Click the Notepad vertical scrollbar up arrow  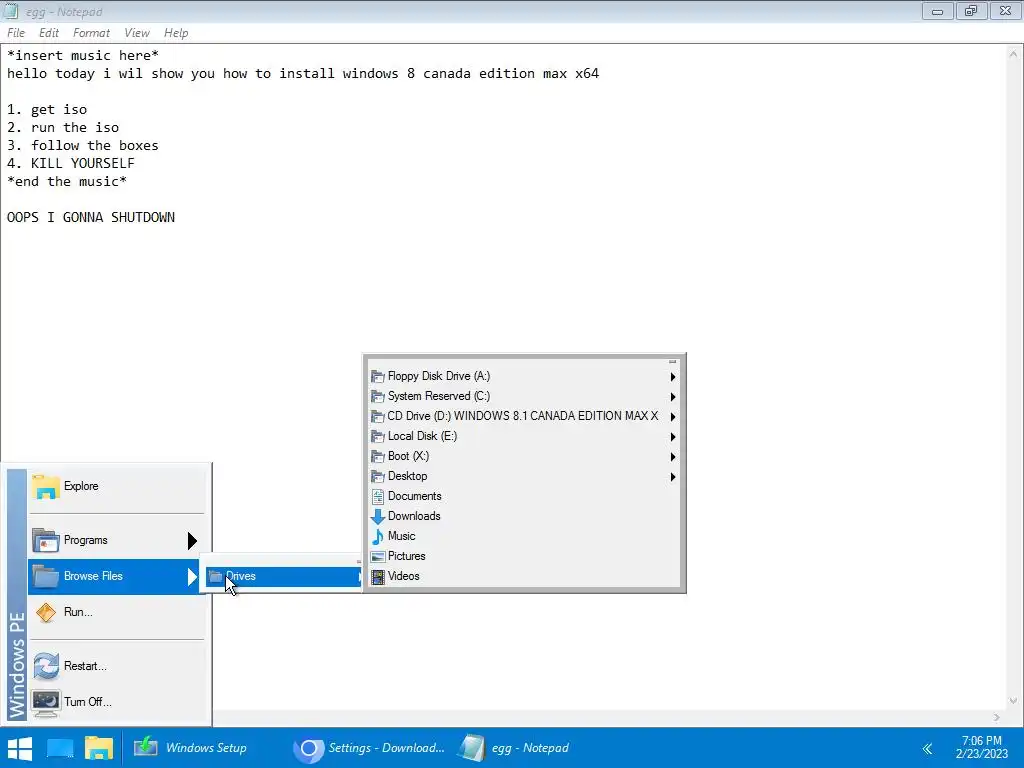point(1014,54)
